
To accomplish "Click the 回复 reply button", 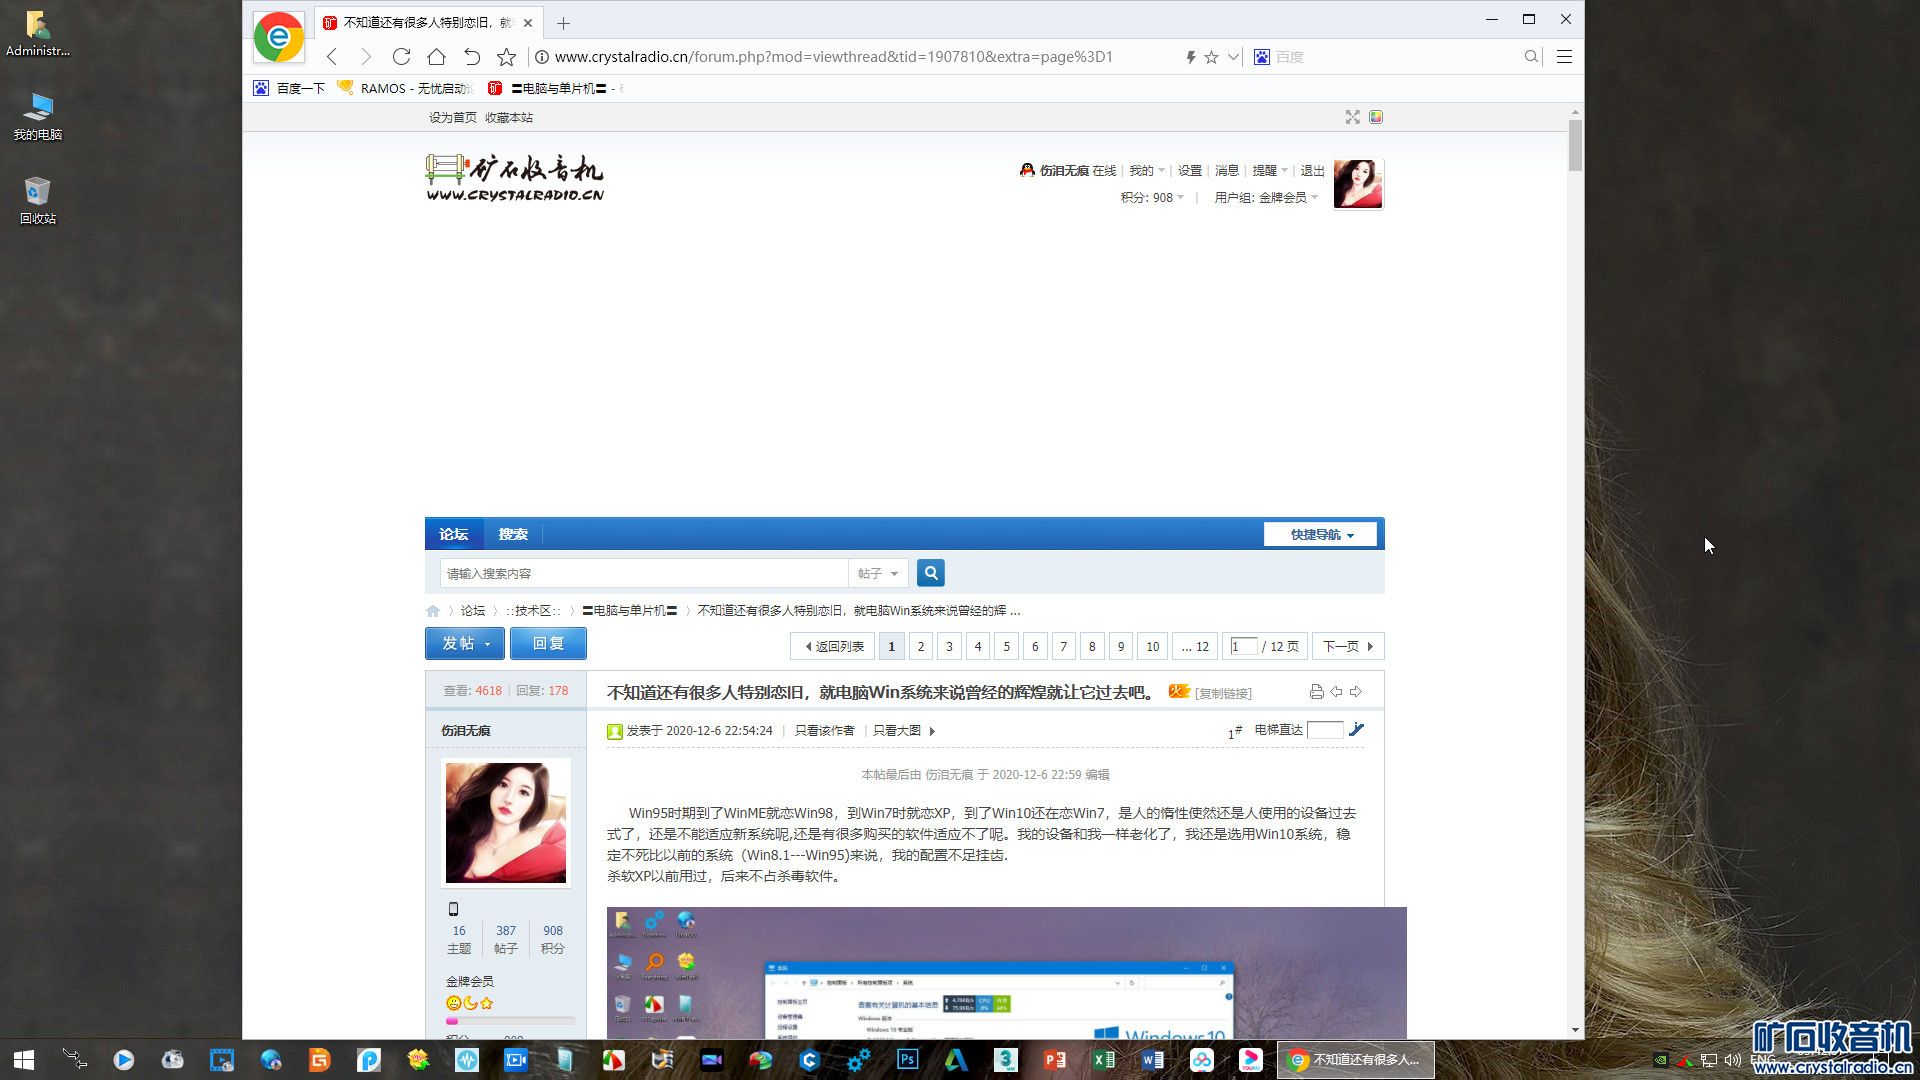I will pos(548,644).
